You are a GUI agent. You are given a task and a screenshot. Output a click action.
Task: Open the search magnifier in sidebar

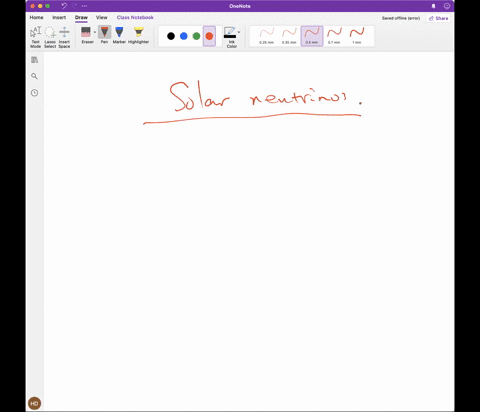pyautogui.click(x=34, y=76)
